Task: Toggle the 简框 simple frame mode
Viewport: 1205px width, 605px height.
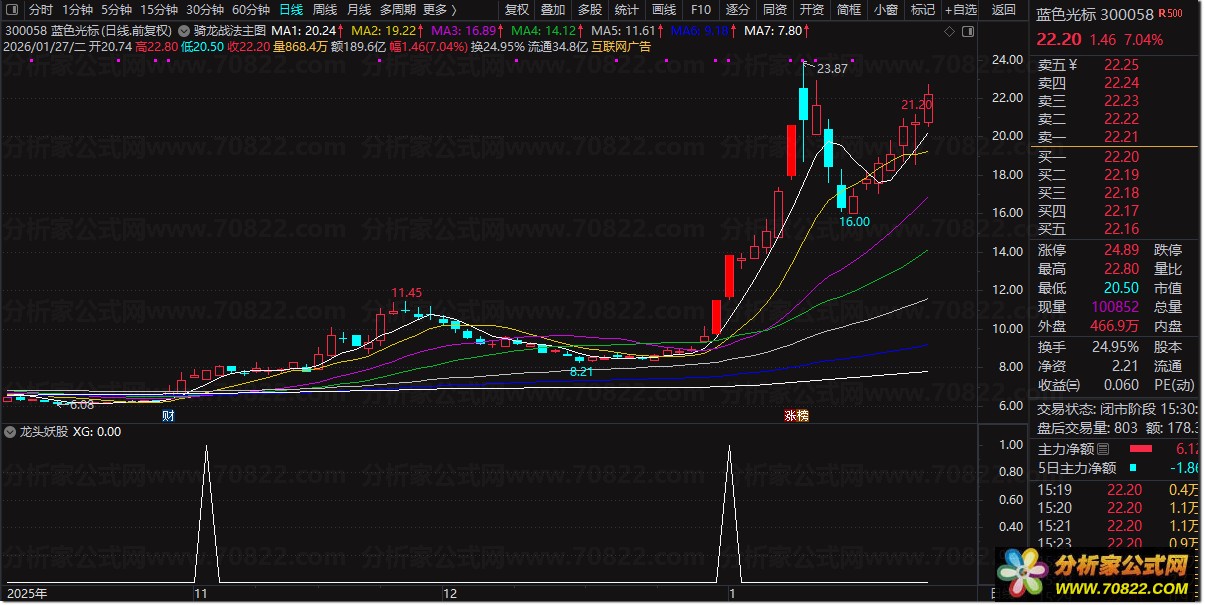Action: 849,9
